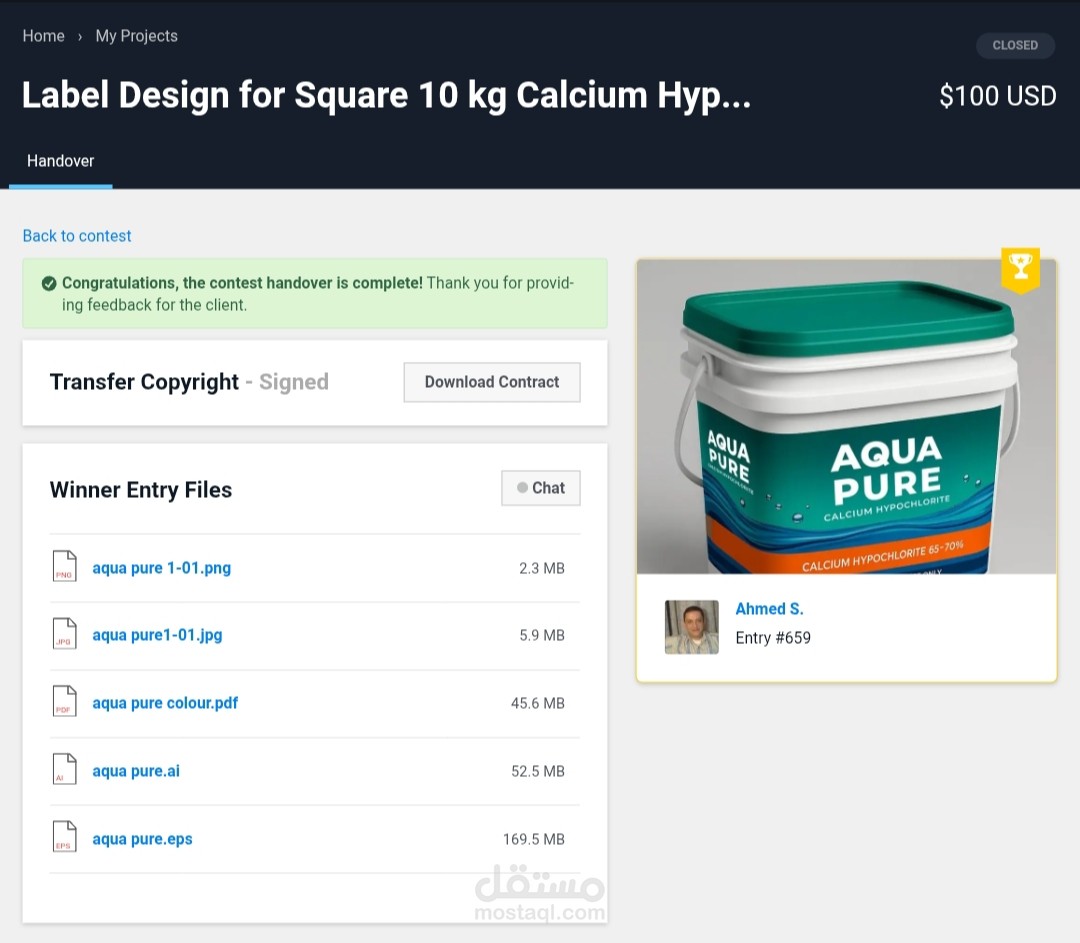Click the green checkmark success icon
The image size is (1080, 943).
(49, 284)
